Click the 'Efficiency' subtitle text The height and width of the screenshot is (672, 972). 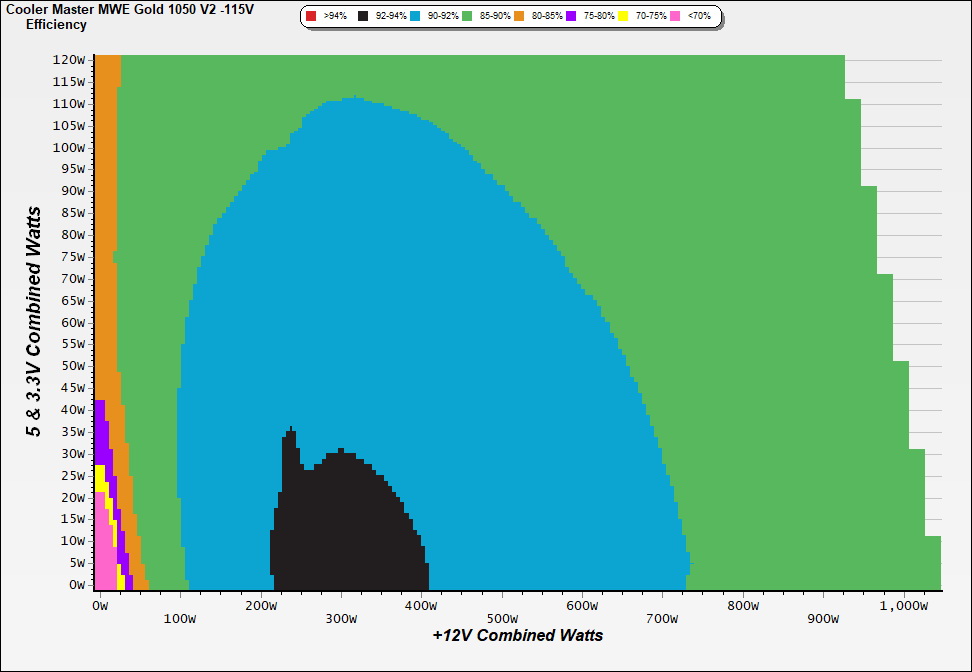56,24
